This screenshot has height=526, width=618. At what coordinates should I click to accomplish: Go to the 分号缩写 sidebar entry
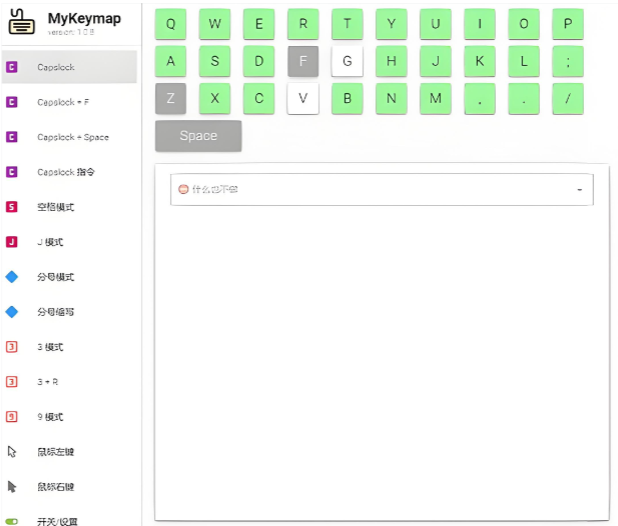point(56,312)
